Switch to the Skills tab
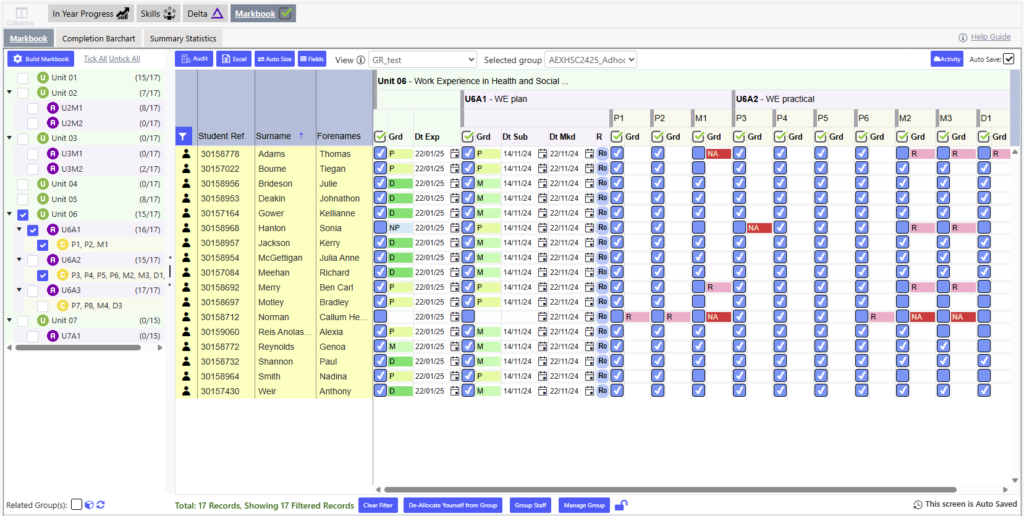Viewport: 1024px width, 516px height. click(x=159, y=13)
